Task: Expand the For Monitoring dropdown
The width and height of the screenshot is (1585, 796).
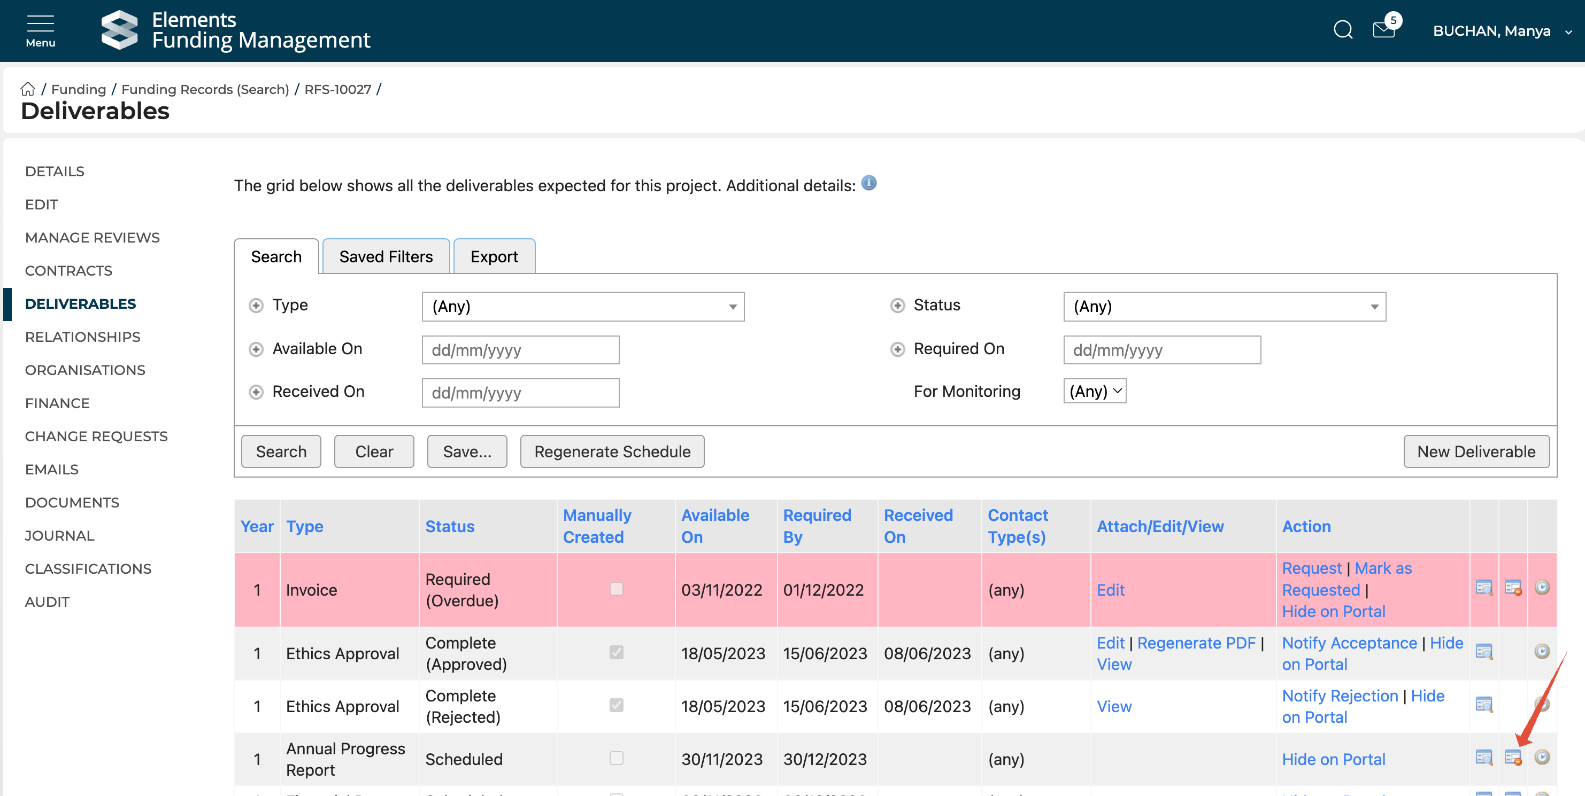Action: point(1095,391)
